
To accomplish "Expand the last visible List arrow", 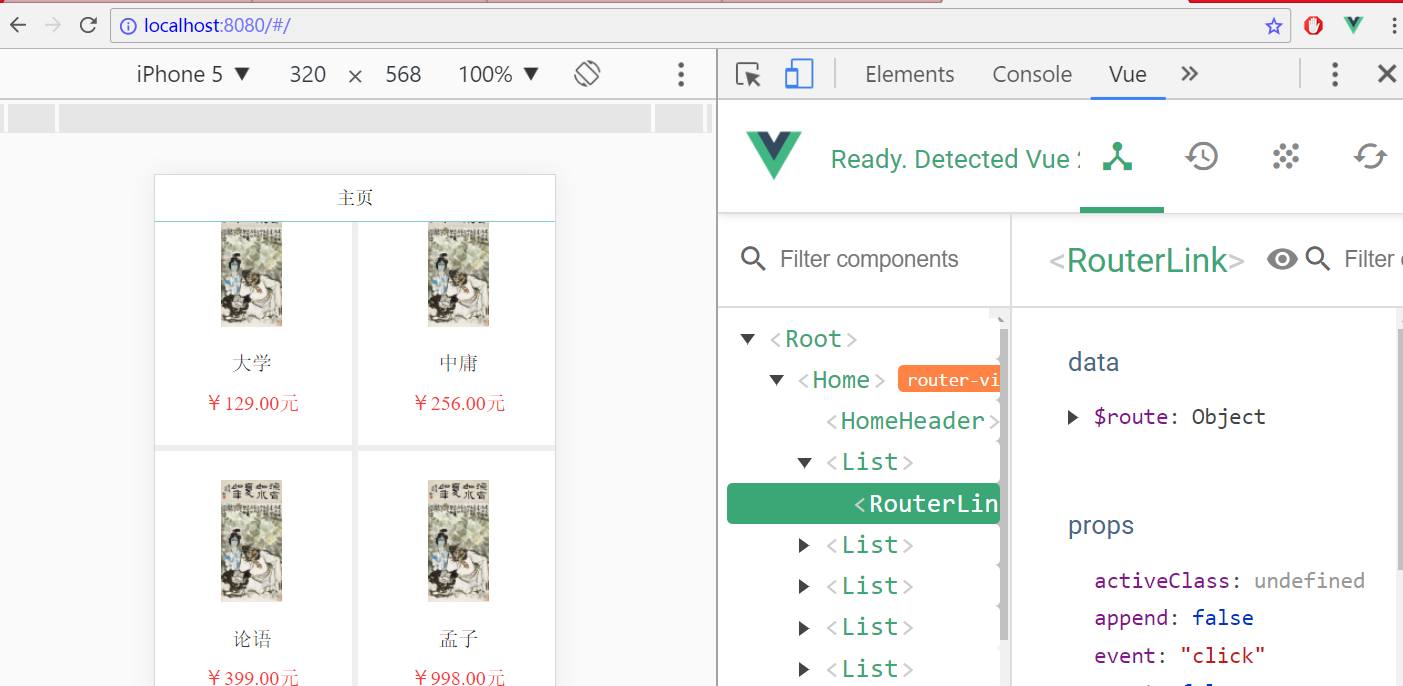I will click(804, 668).
